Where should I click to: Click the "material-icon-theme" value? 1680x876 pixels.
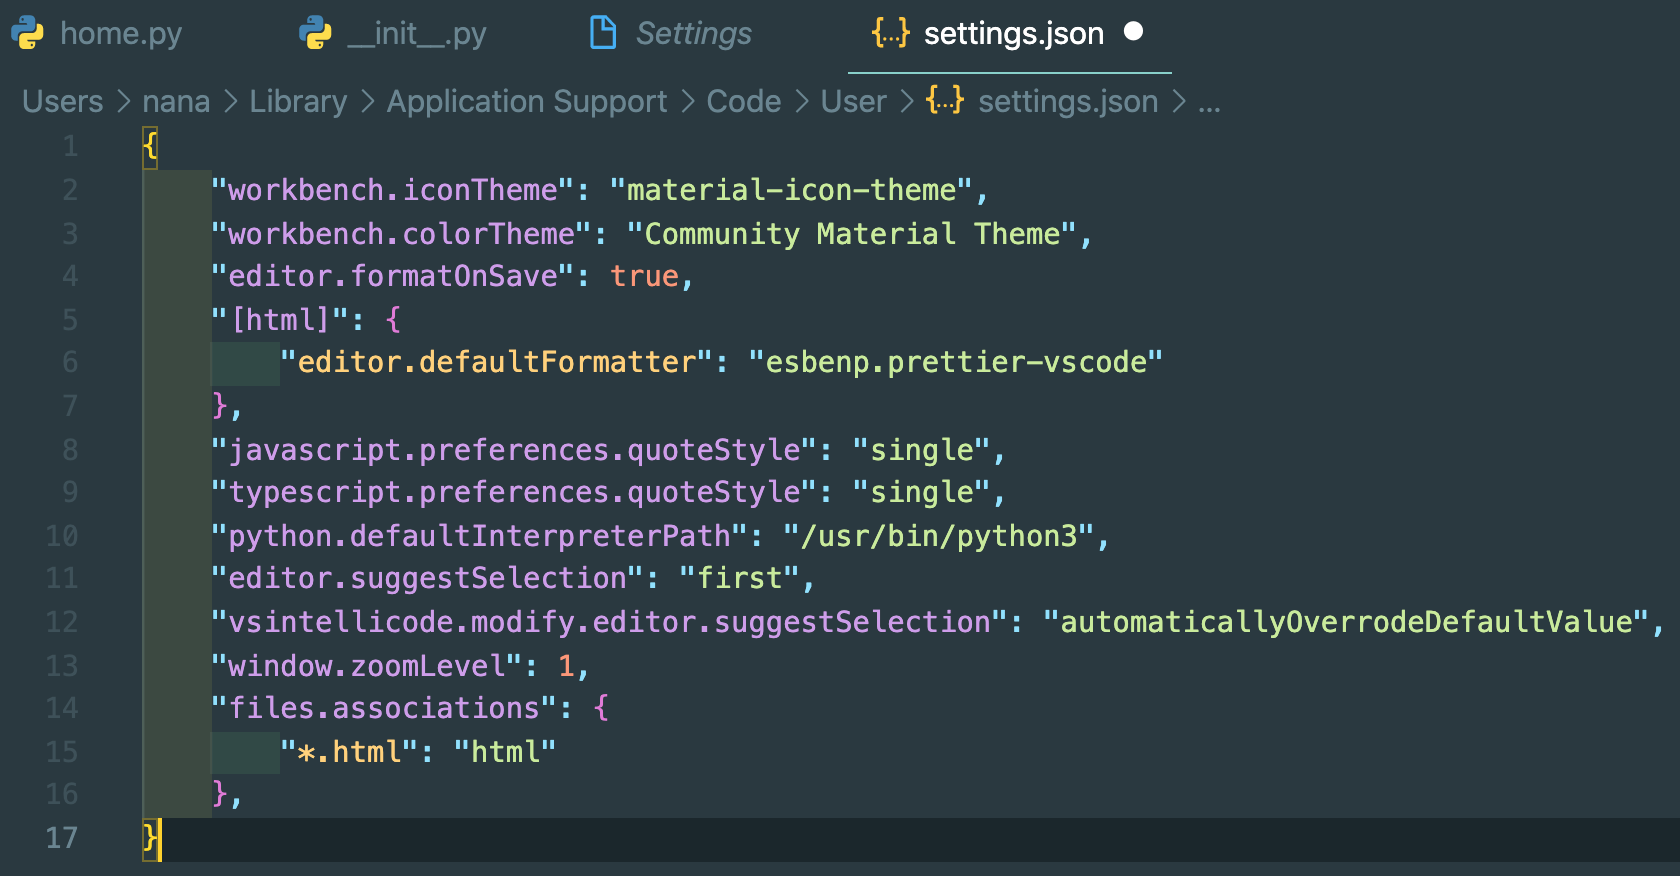tap(792, 190)
